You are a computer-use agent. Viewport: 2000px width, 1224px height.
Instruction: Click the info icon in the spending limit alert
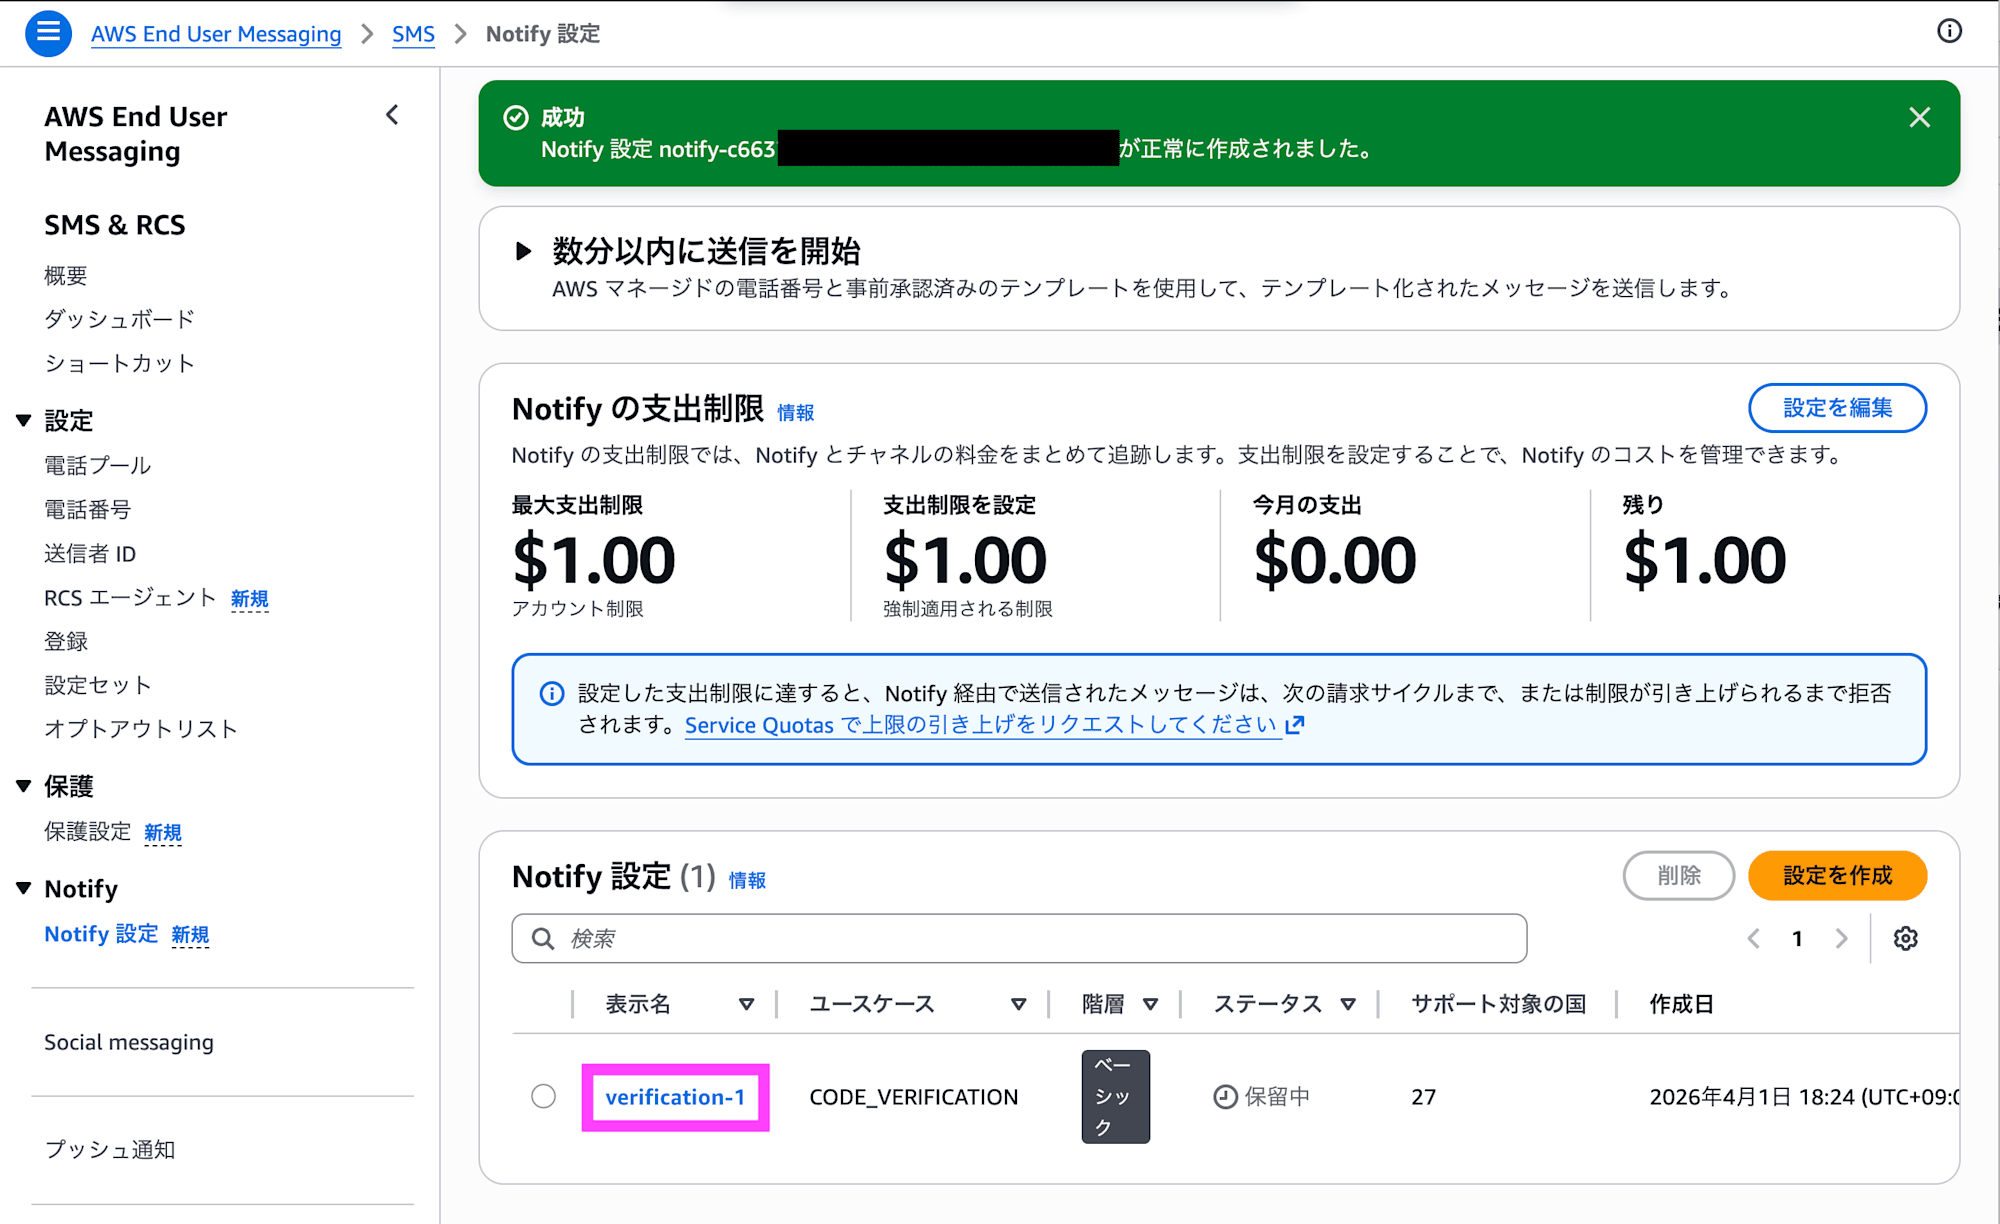tap(551, 693)
